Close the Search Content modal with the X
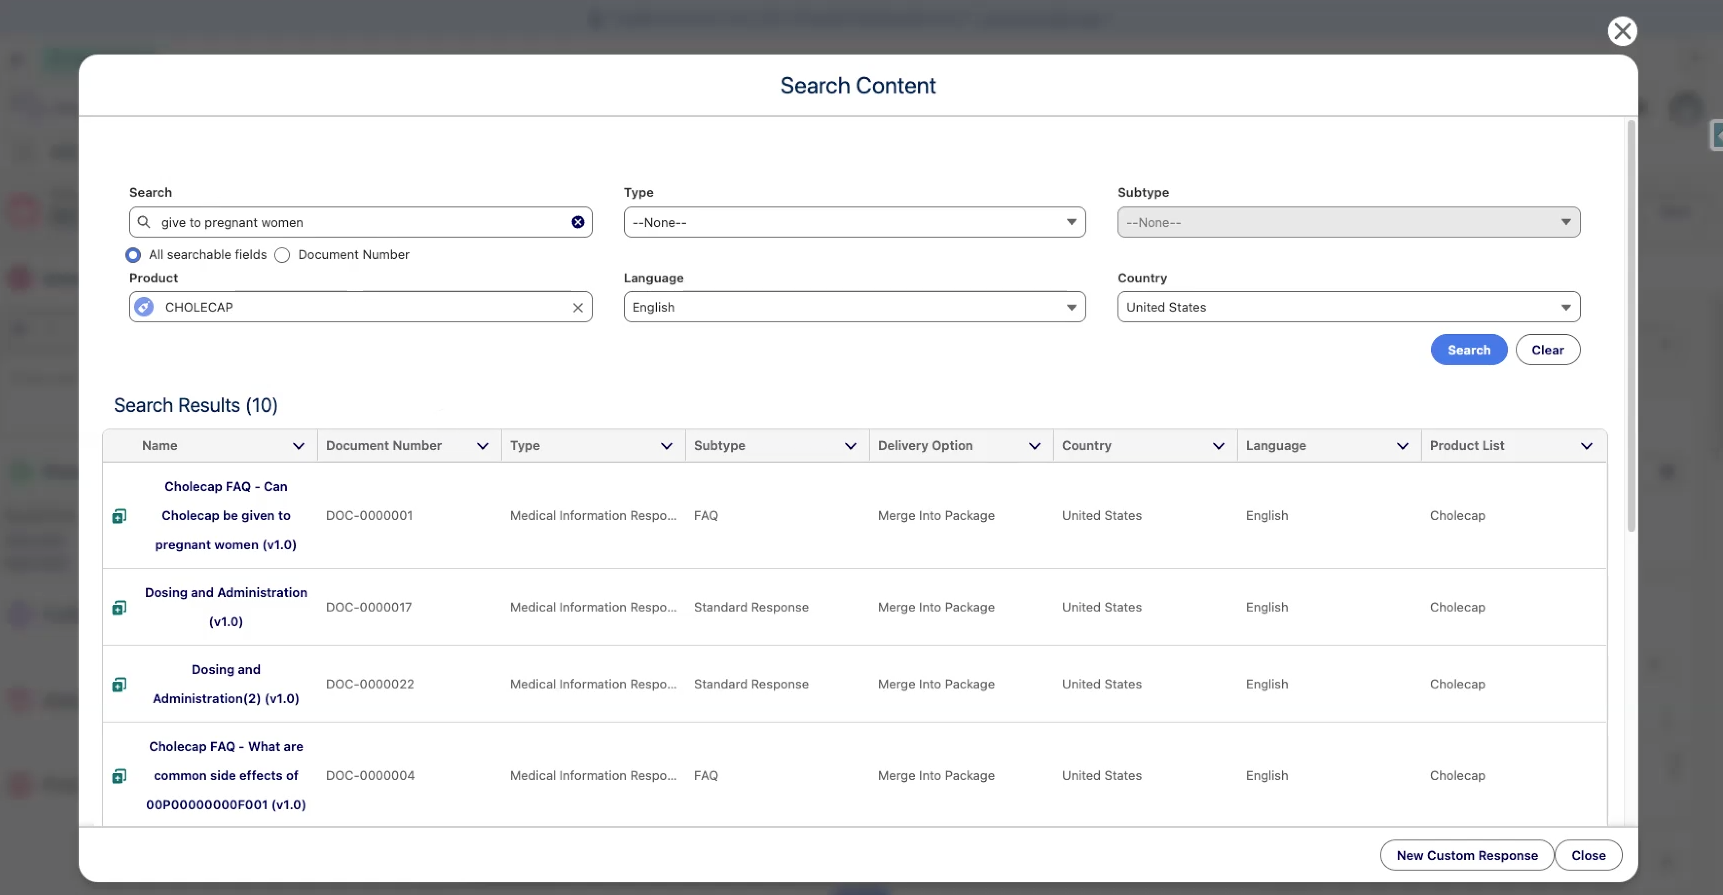The height and width of the screenshot is (895, 1723). coord(1622,31)
